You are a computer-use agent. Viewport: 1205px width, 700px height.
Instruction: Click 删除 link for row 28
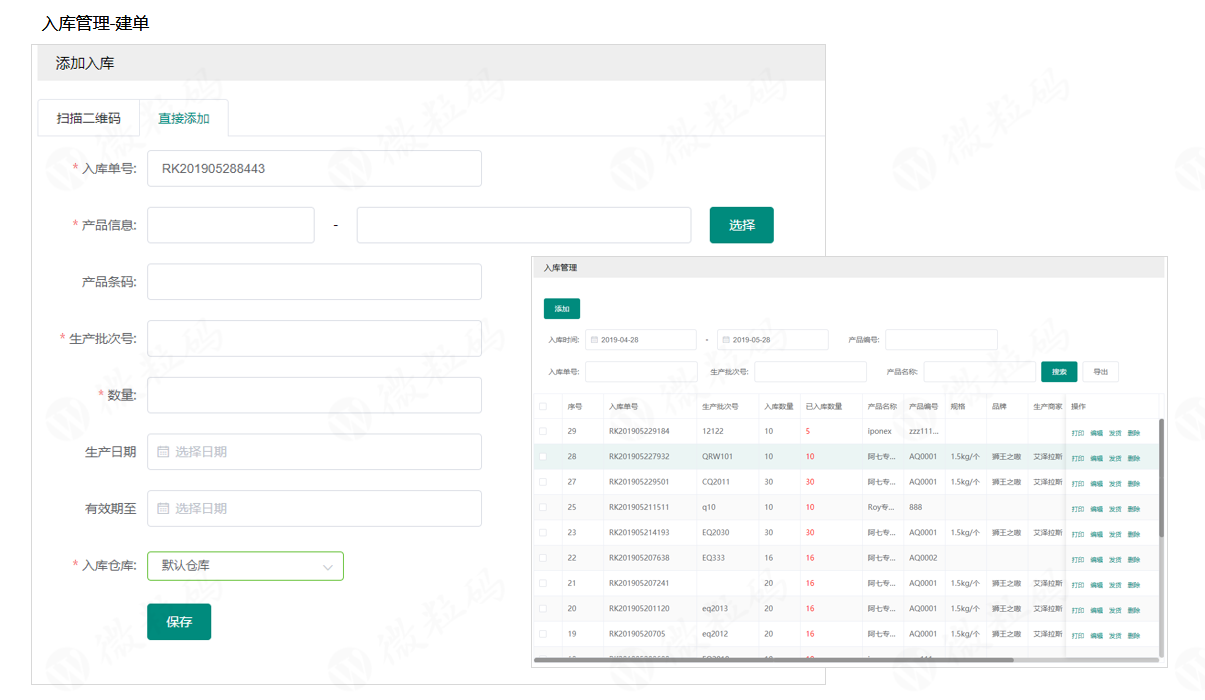click(x=1133, y=458)
